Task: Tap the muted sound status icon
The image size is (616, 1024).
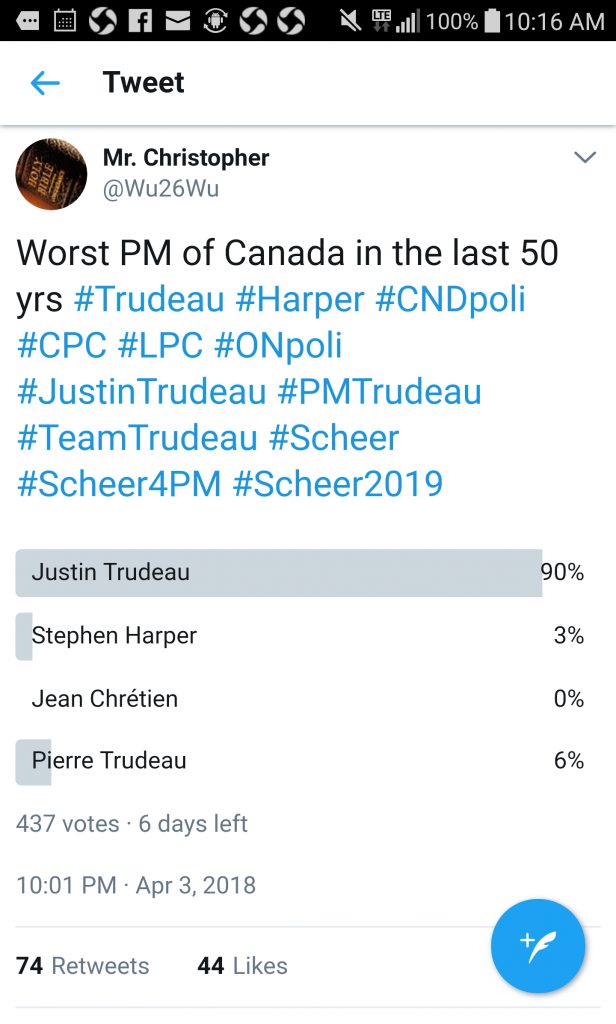Action: pyautogui.click(x=349, y=20)
